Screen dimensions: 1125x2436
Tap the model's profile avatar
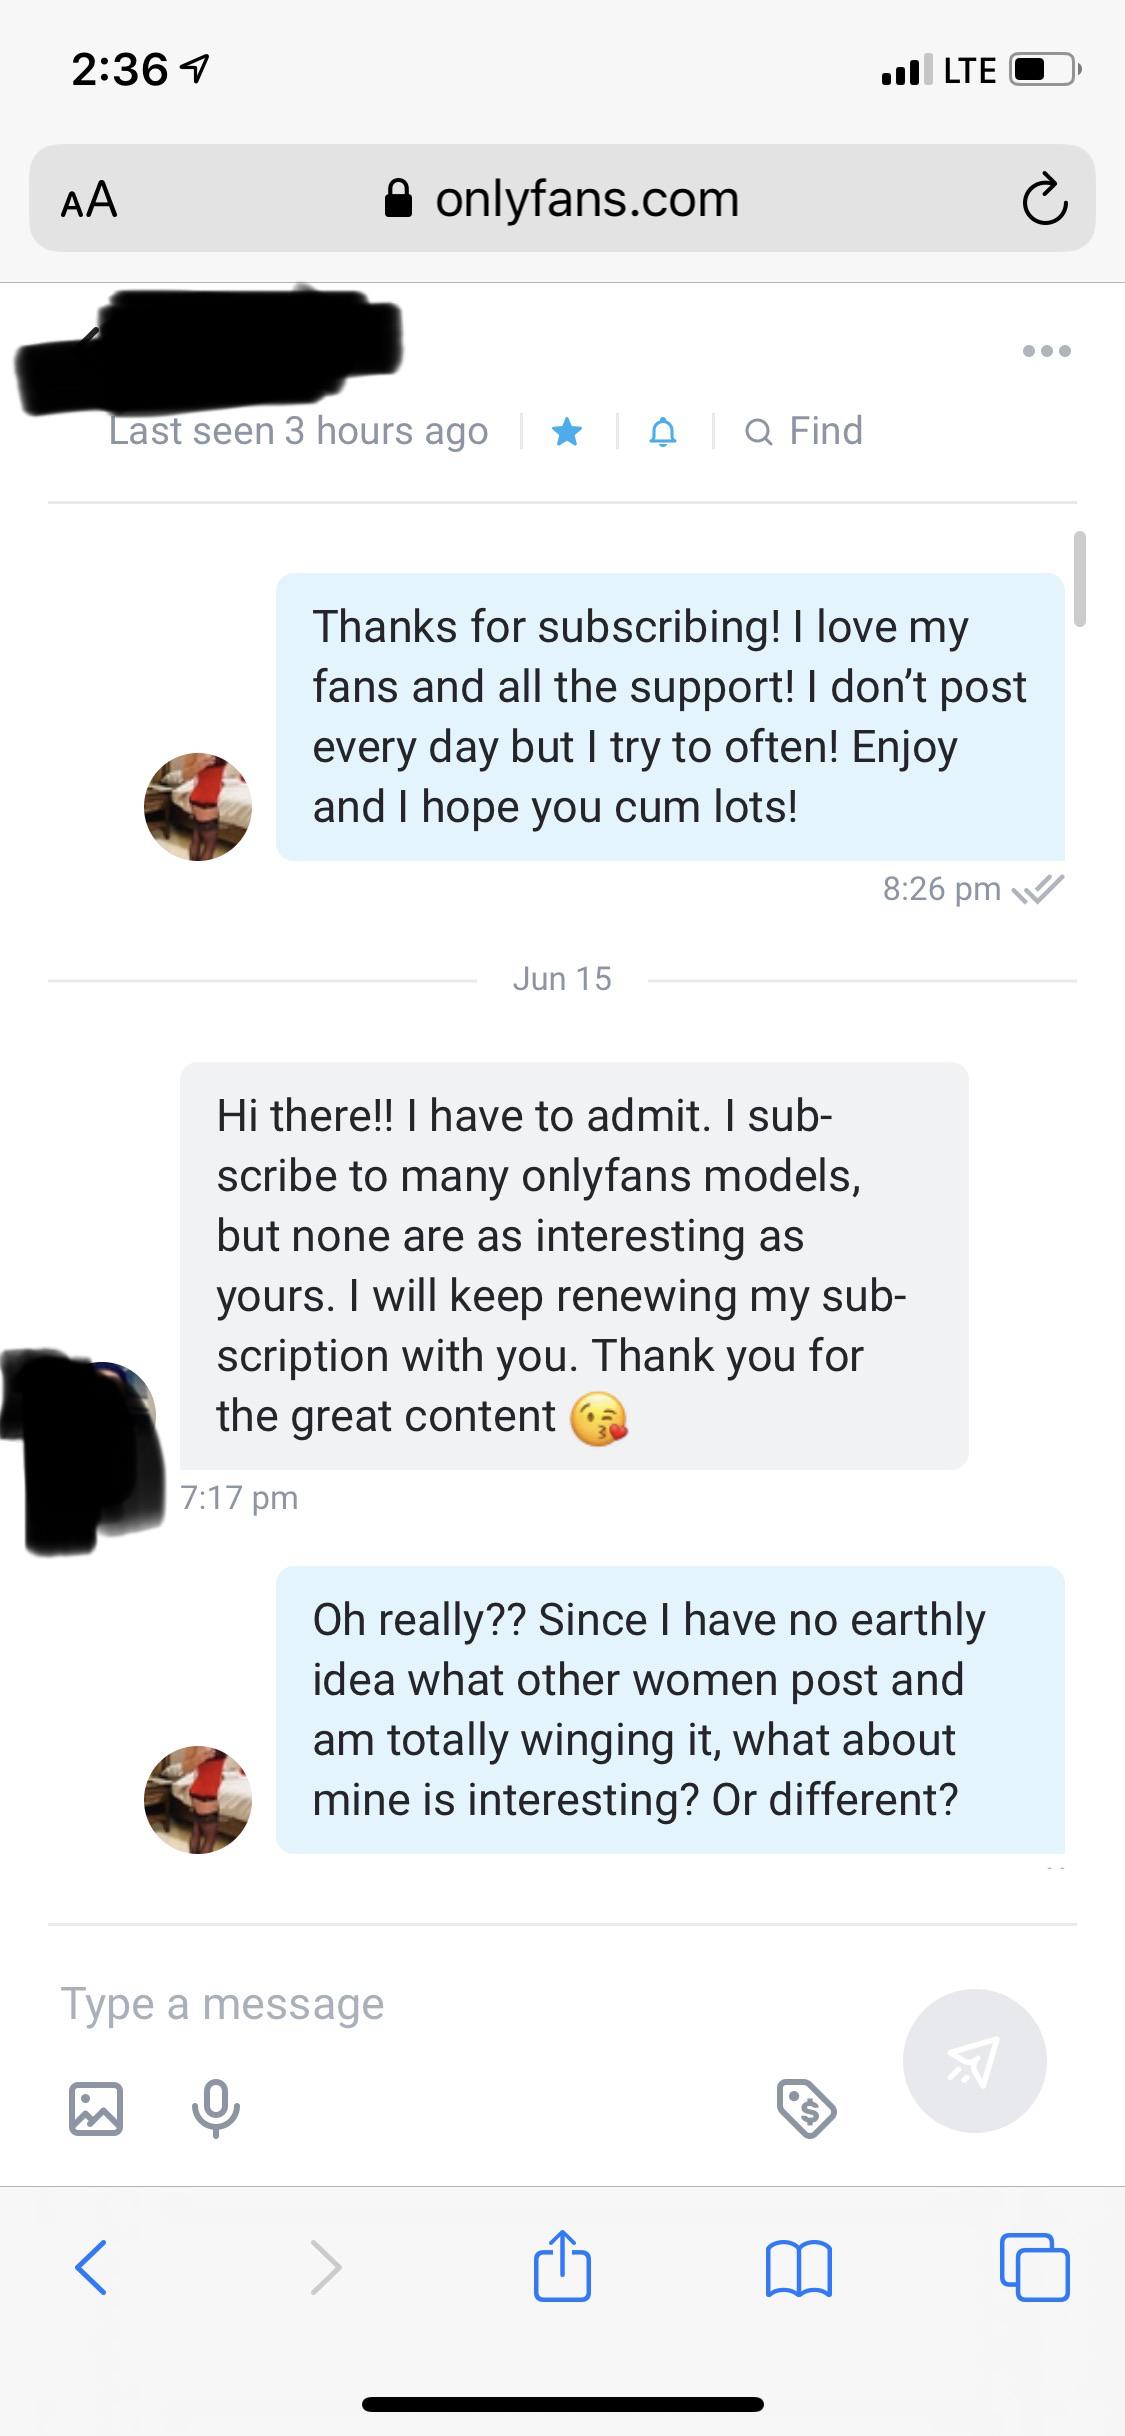coord(198,808)
